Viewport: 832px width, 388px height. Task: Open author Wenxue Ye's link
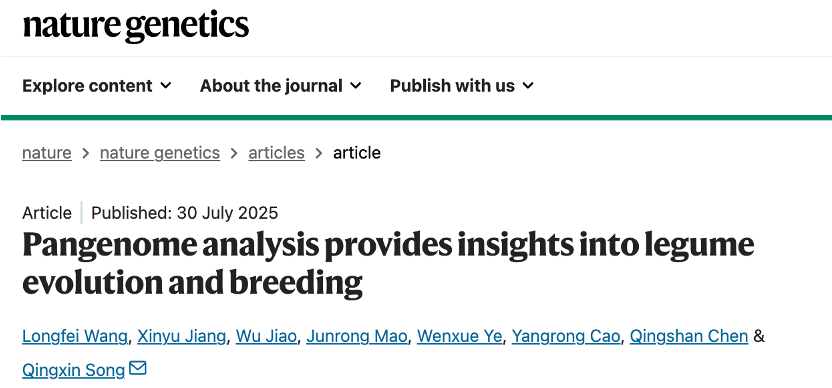(x=460, y=336)
